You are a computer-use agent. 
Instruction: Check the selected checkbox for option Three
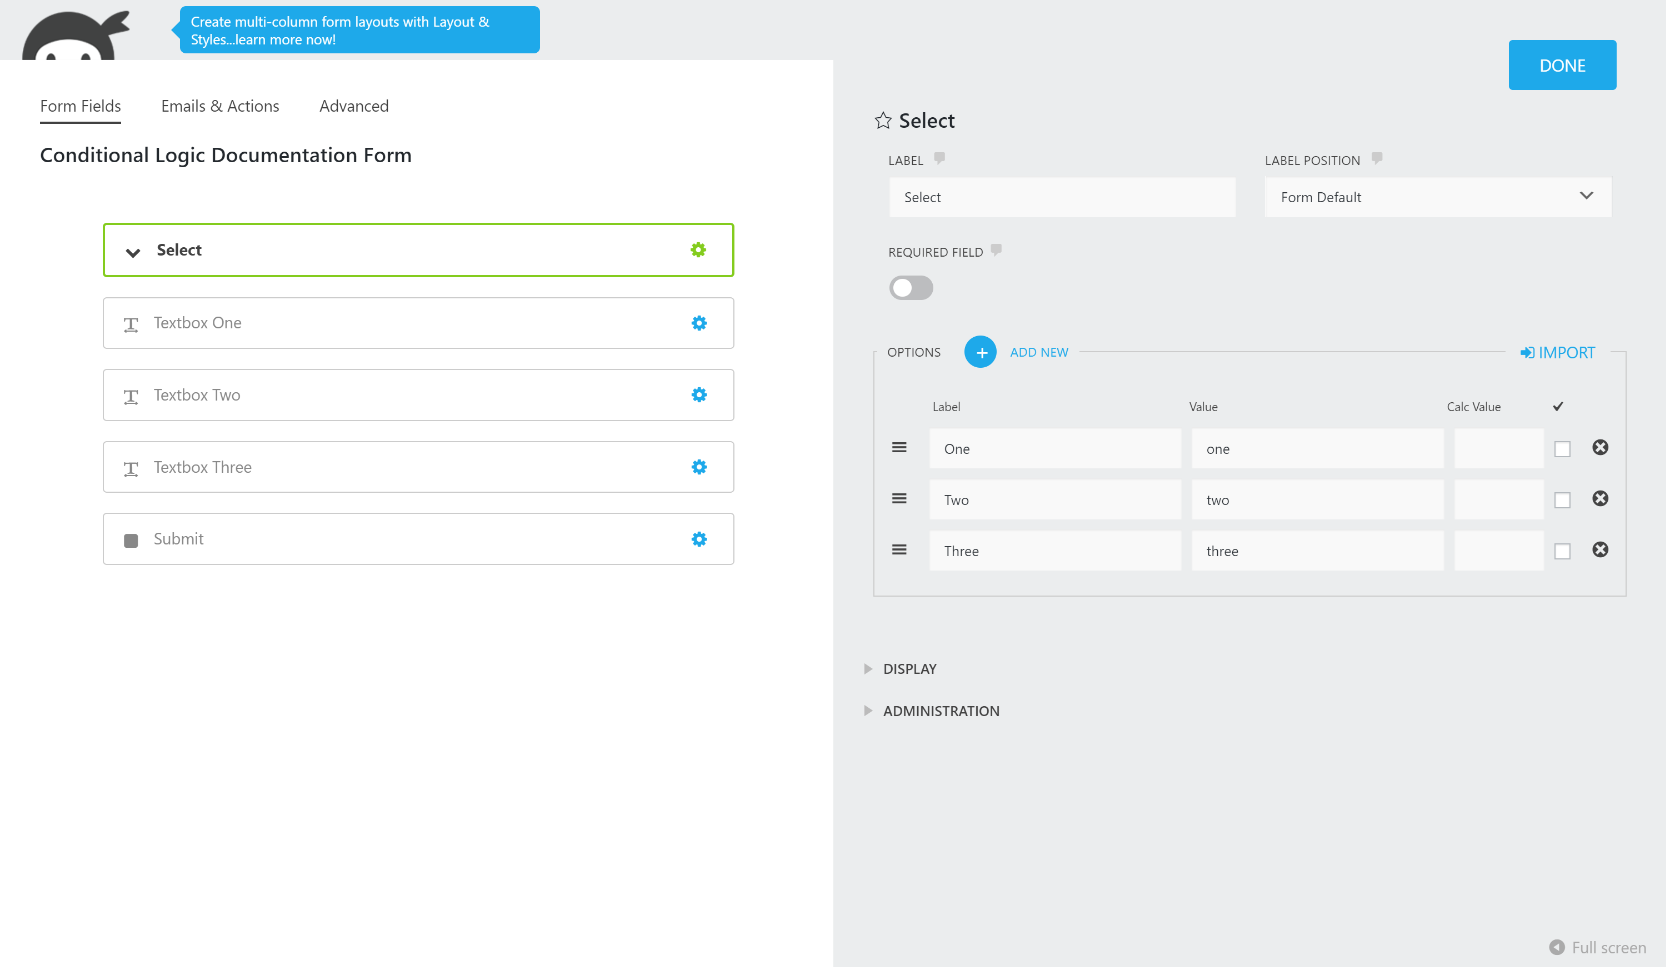tap(1562, 551)
